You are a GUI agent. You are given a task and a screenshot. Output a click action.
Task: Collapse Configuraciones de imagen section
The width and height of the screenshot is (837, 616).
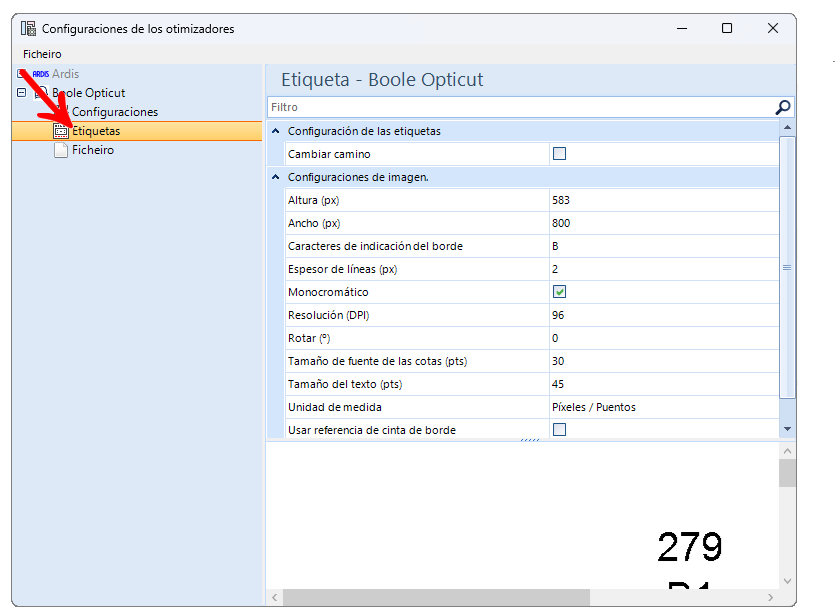(x=275, y=177)
